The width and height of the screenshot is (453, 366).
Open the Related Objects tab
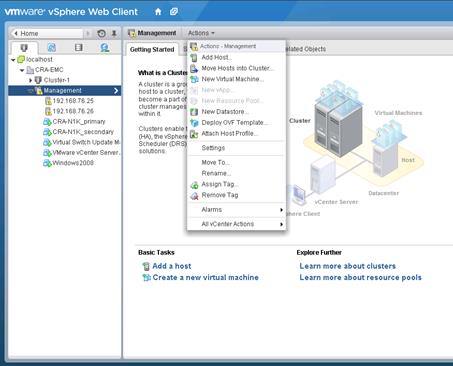[x=305, y=49]
